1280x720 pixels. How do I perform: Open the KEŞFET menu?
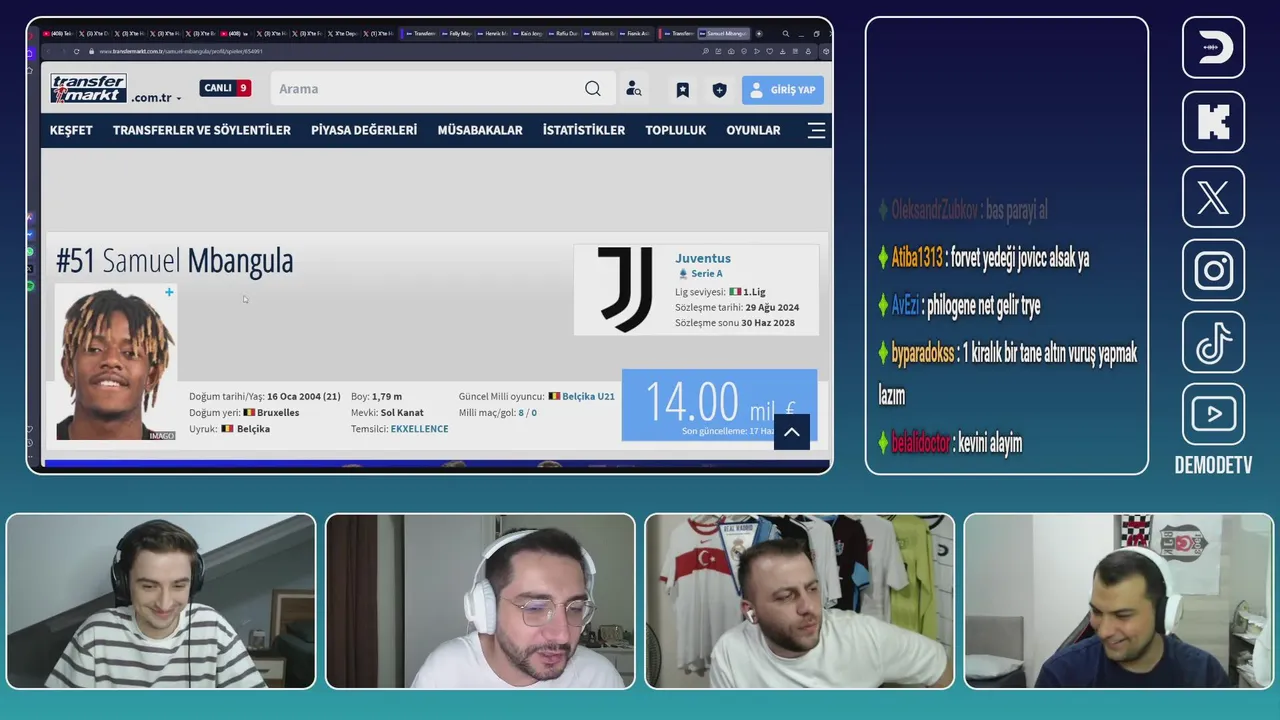pyautogui.click(x=71, y=130)
